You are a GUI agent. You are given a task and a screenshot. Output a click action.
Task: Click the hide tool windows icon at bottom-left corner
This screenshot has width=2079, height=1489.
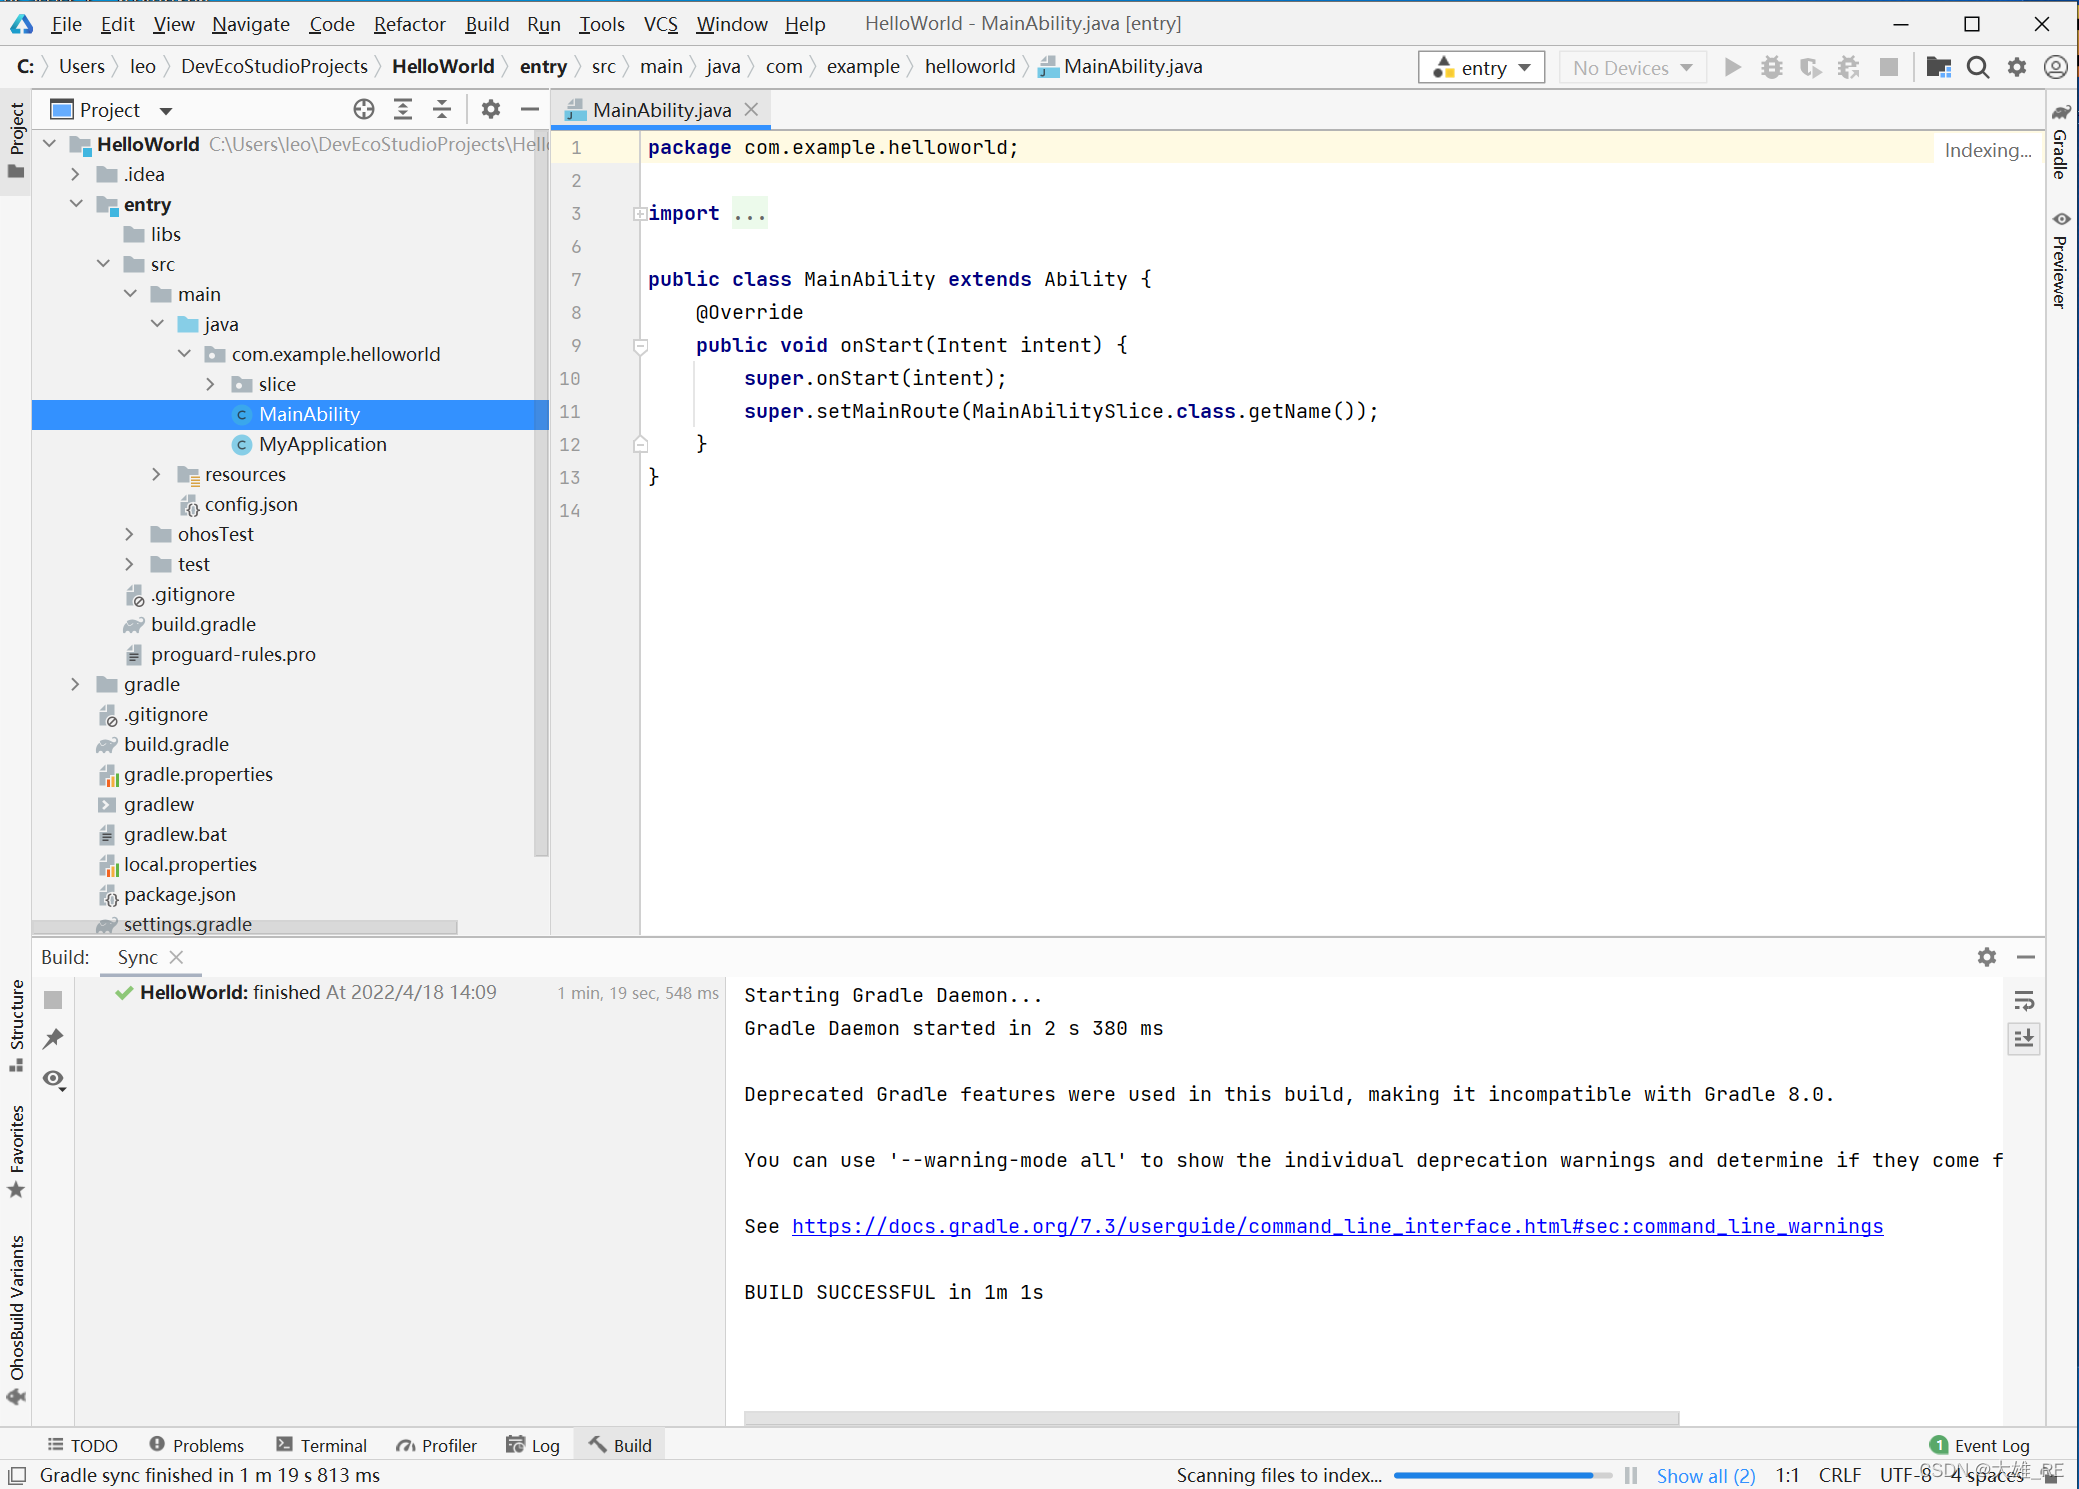click(17, 1475)
